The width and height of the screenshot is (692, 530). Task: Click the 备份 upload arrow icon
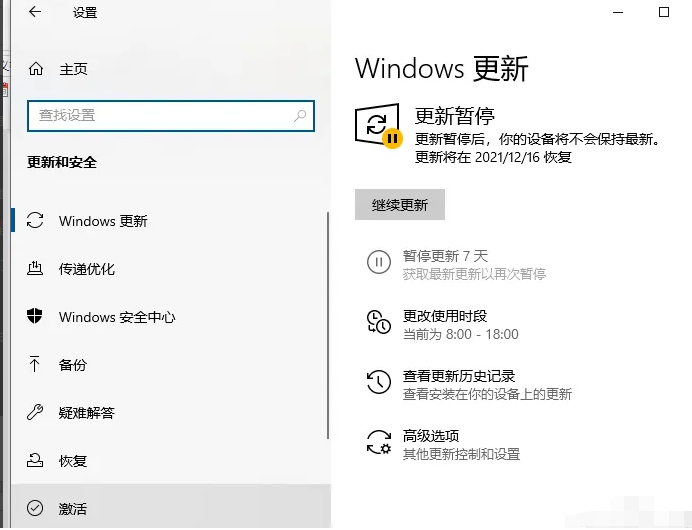point(36,365)
